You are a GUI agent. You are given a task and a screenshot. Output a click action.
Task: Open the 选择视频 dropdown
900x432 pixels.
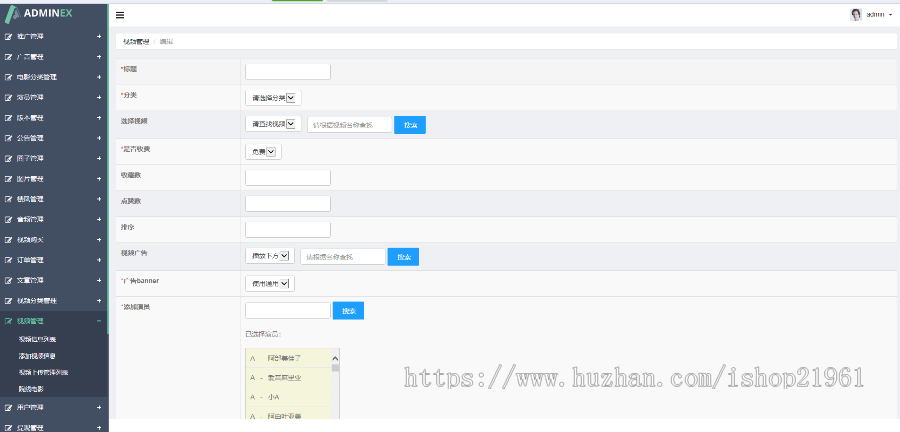[x=273, y=124]
